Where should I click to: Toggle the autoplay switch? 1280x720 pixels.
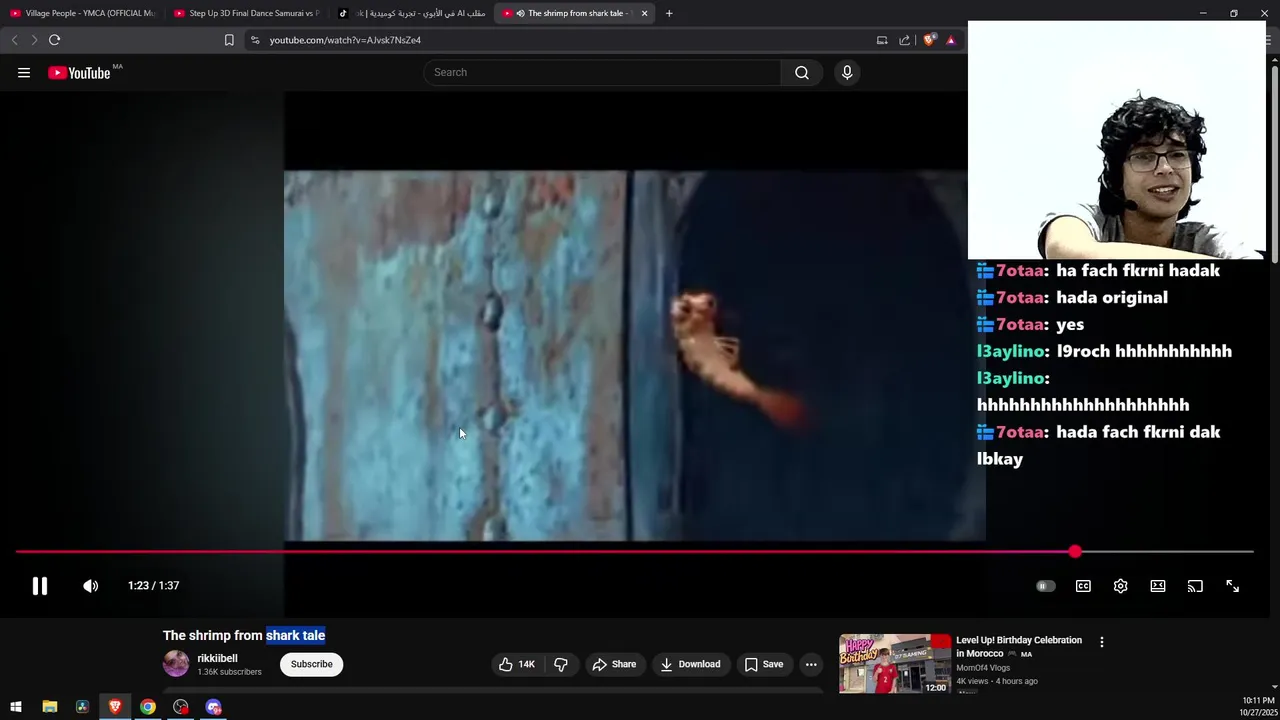pos(1045,586)
